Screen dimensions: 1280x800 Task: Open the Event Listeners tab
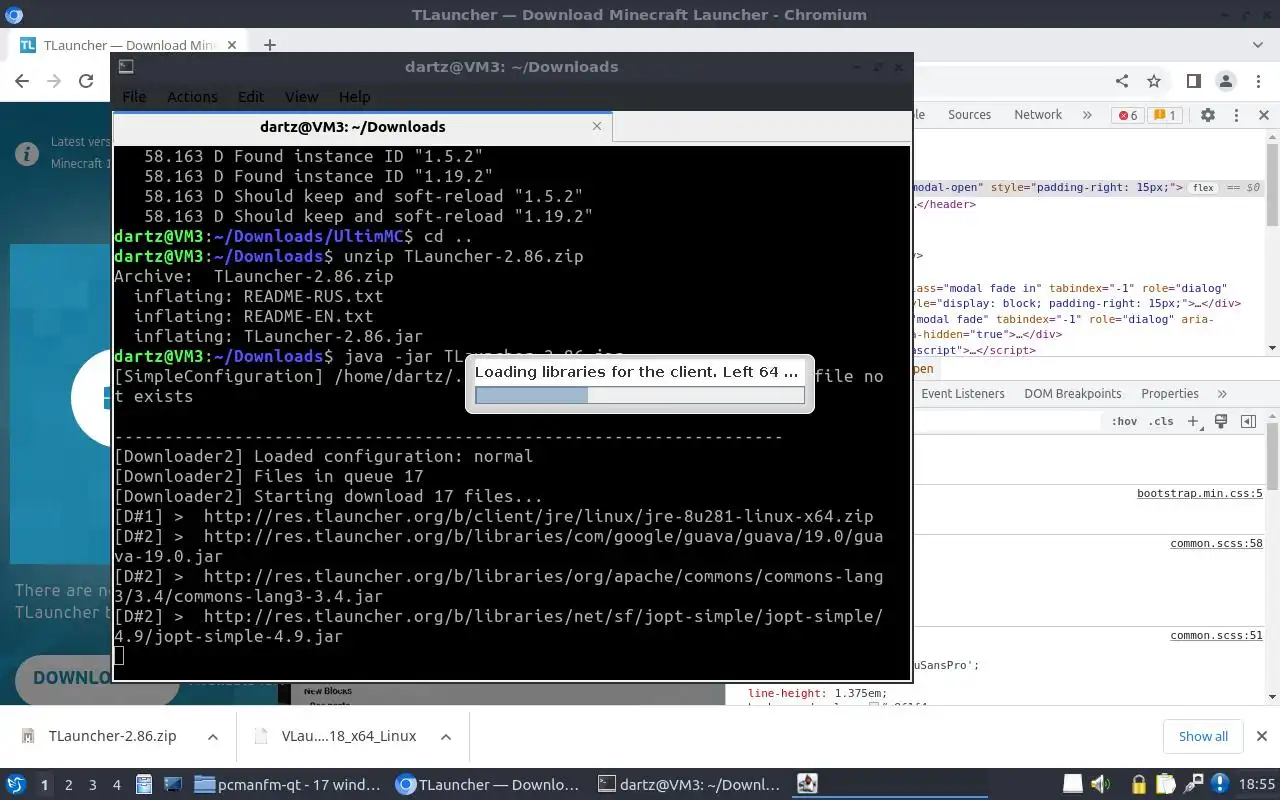[963, 394]
